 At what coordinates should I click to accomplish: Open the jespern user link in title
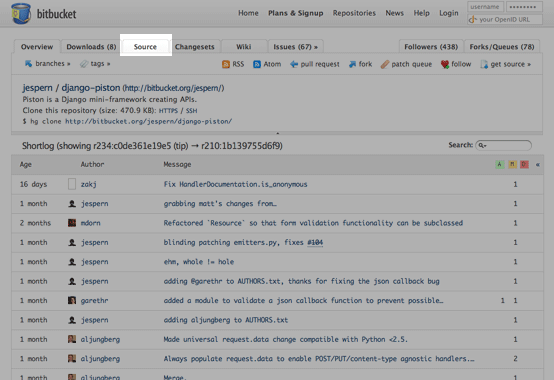[x=37, y=88]
